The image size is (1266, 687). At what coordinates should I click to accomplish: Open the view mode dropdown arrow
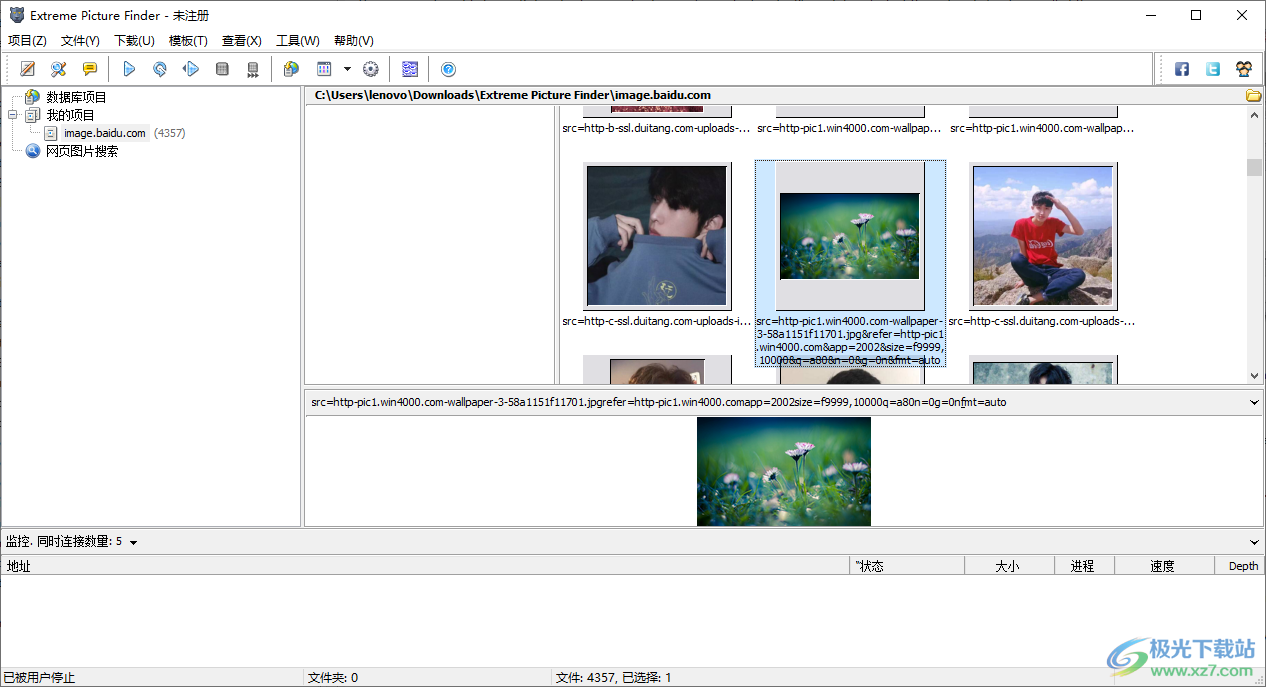[x=347, y=69]
